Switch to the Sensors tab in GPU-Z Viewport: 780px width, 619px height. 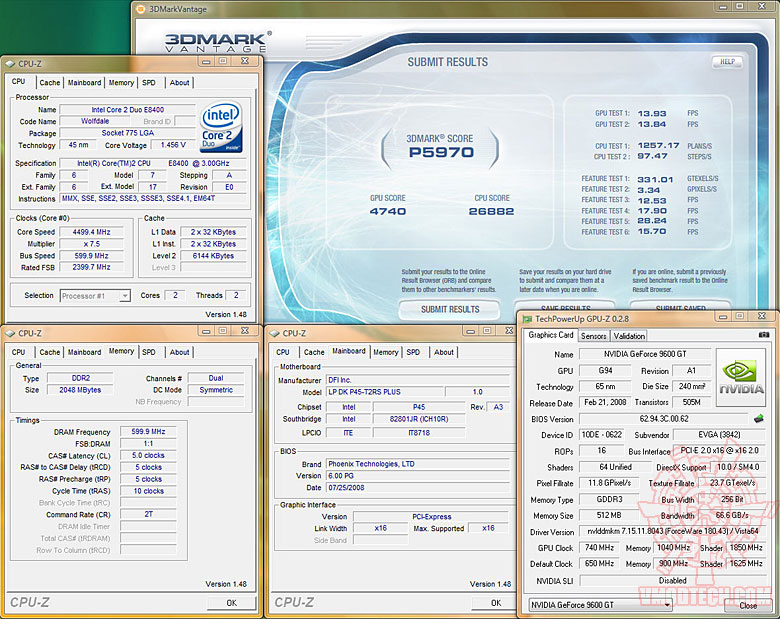(594, 336)
